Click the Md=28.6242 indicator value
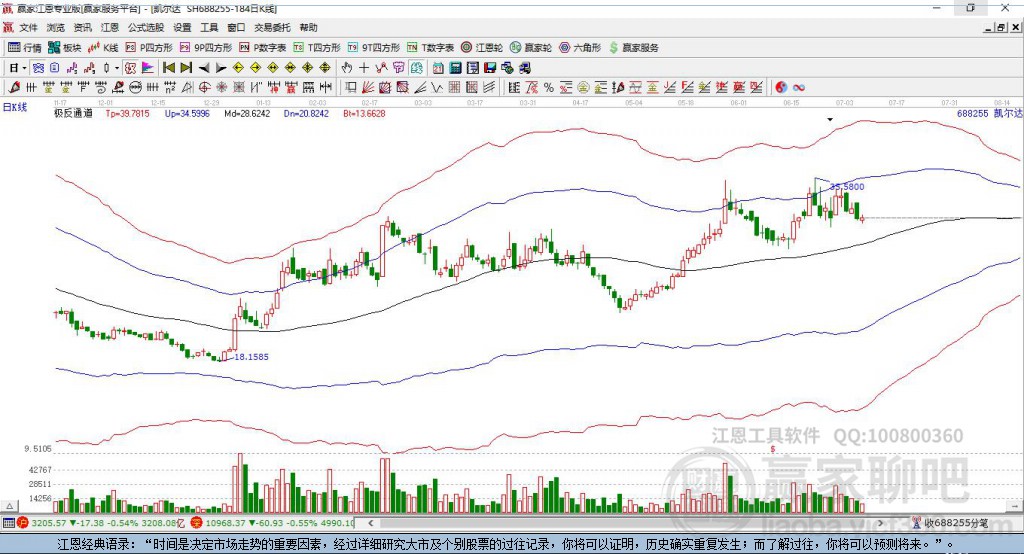Screen dimensions: 1024x554 (x=247, y=113)
